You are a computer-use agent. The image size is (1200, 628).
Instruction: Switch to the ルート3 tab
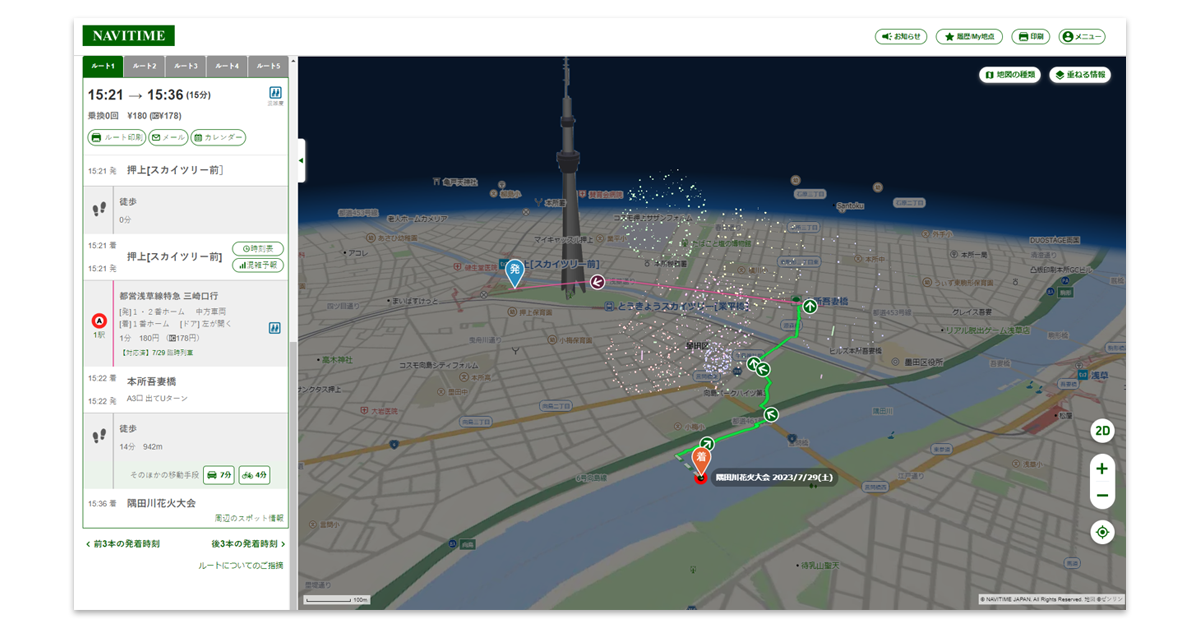point(186,66)
